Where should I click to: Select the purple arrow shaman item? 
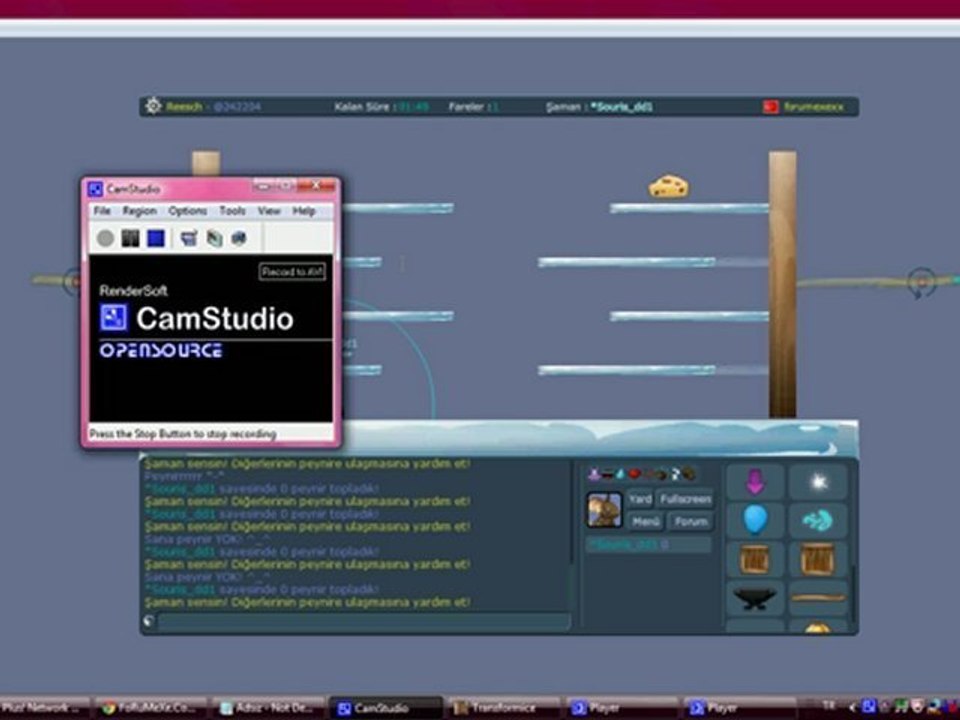[x=755, y=481]
